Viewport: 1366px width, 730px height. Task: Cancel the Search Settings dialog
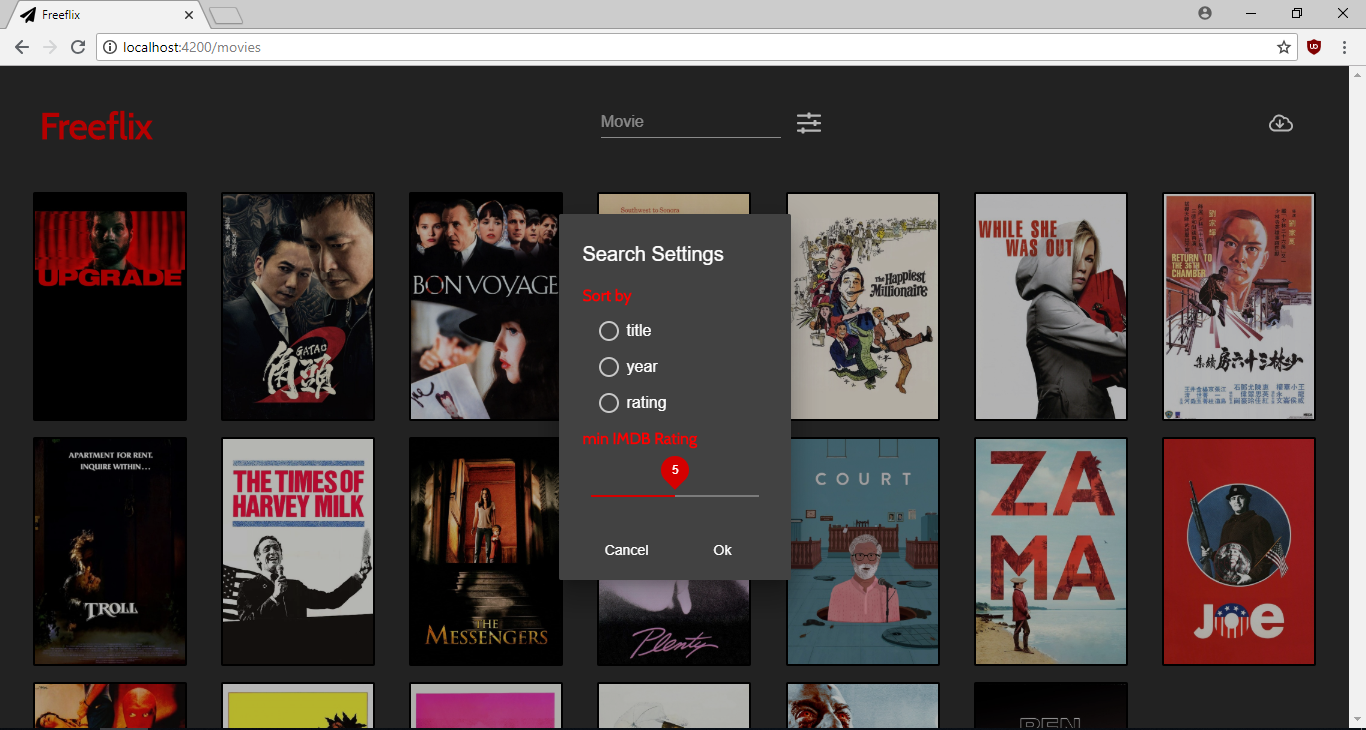(627, 550)
